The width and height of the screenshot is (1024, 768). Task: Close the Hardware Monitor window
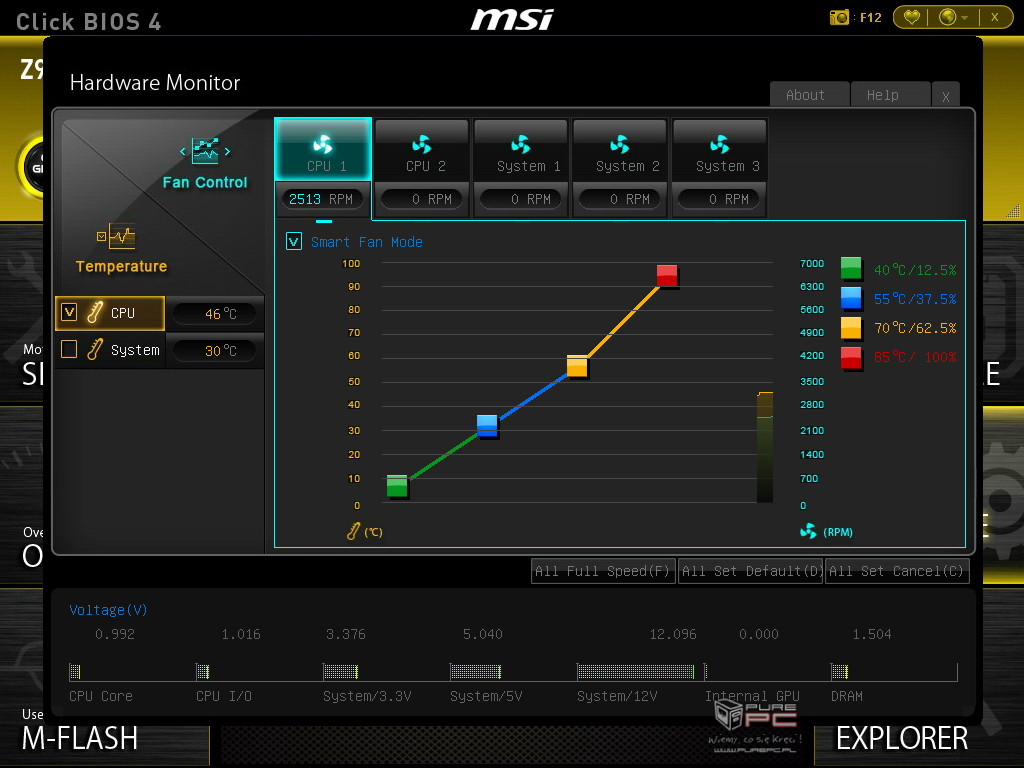(946, 95)
